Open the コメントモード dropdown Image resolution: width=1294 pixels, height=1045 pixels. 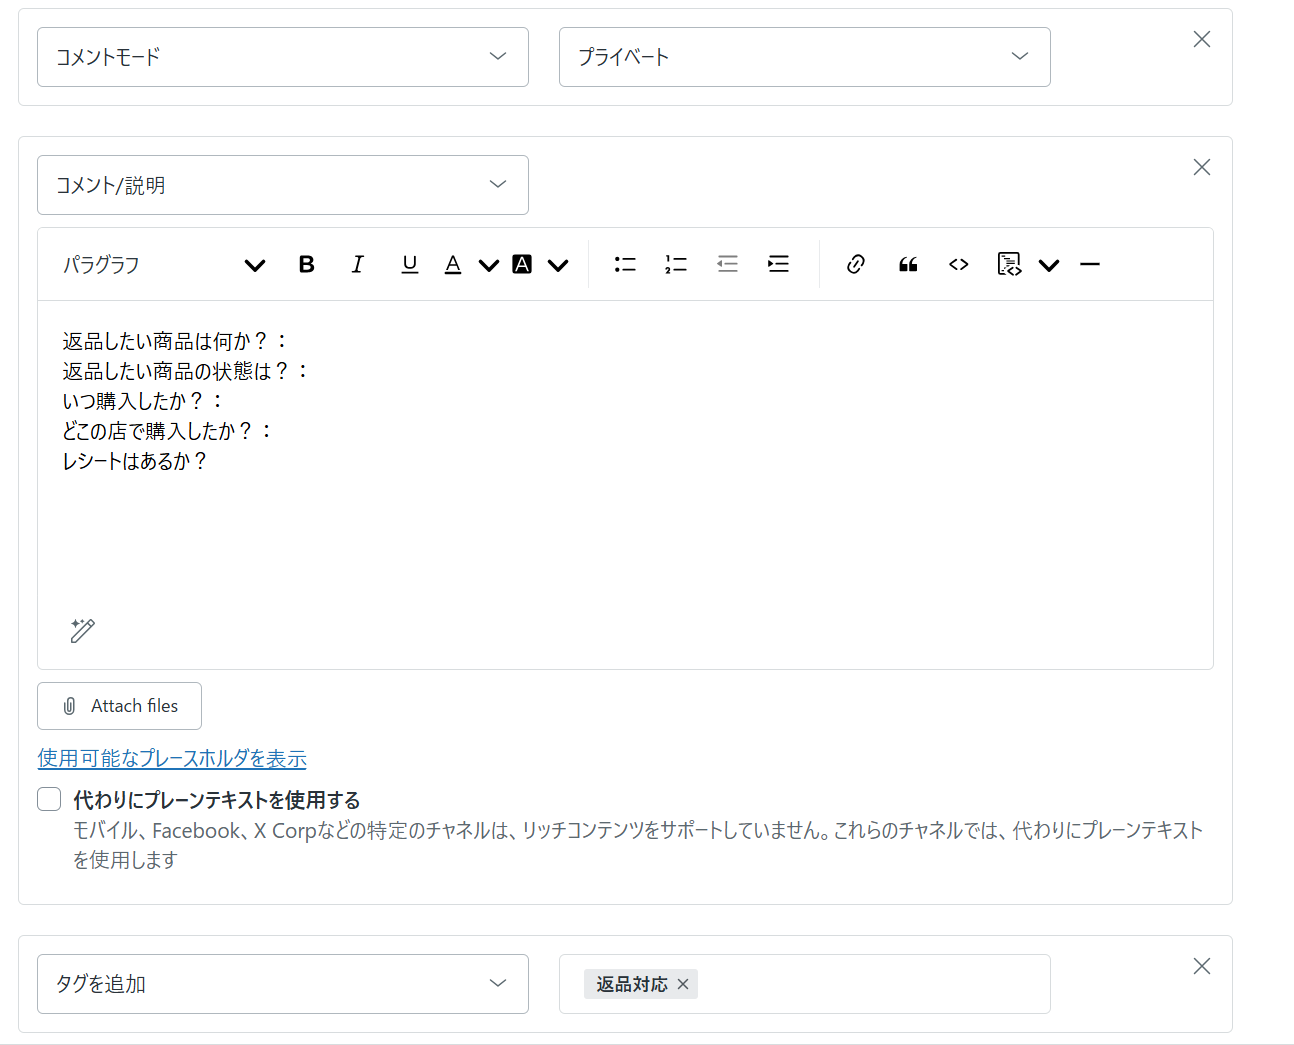click(x=283, y=57)
